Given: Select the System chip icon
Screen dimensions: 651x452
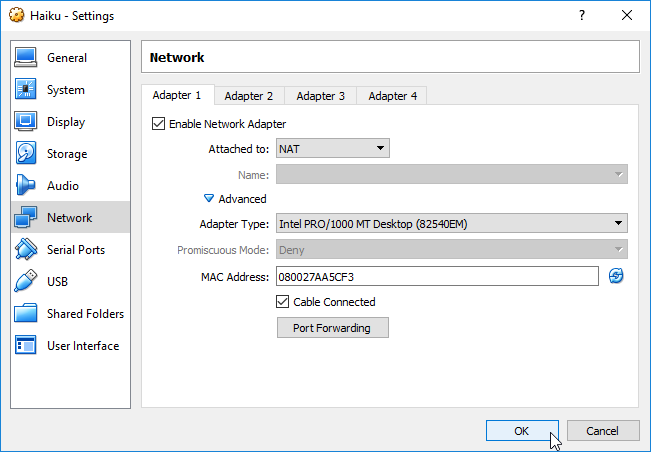Looking at the screenshot, I should (x=27, y=90).
